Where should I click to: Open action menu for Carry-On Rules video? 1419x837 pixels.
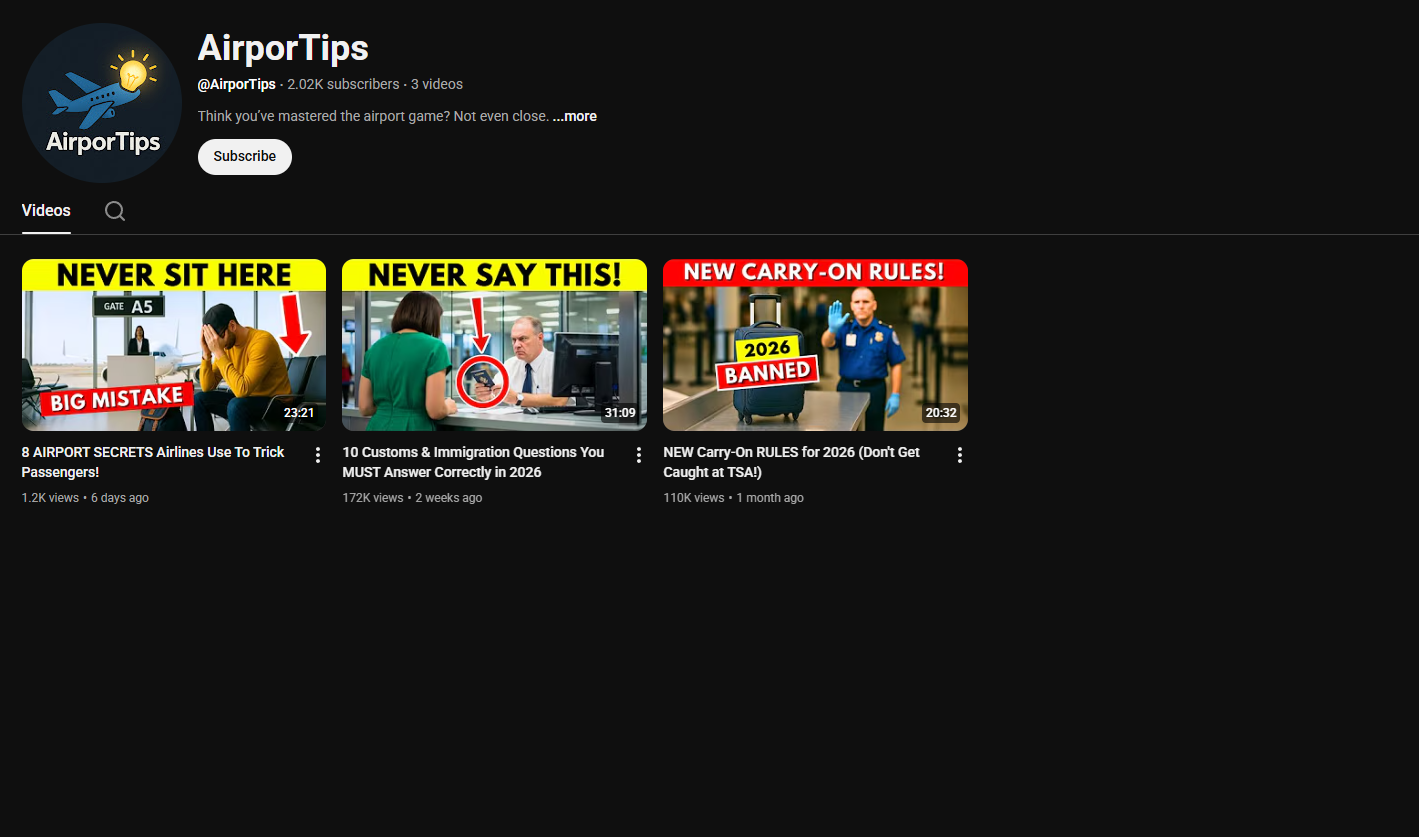pyautogui.click(x=960, y=455)
